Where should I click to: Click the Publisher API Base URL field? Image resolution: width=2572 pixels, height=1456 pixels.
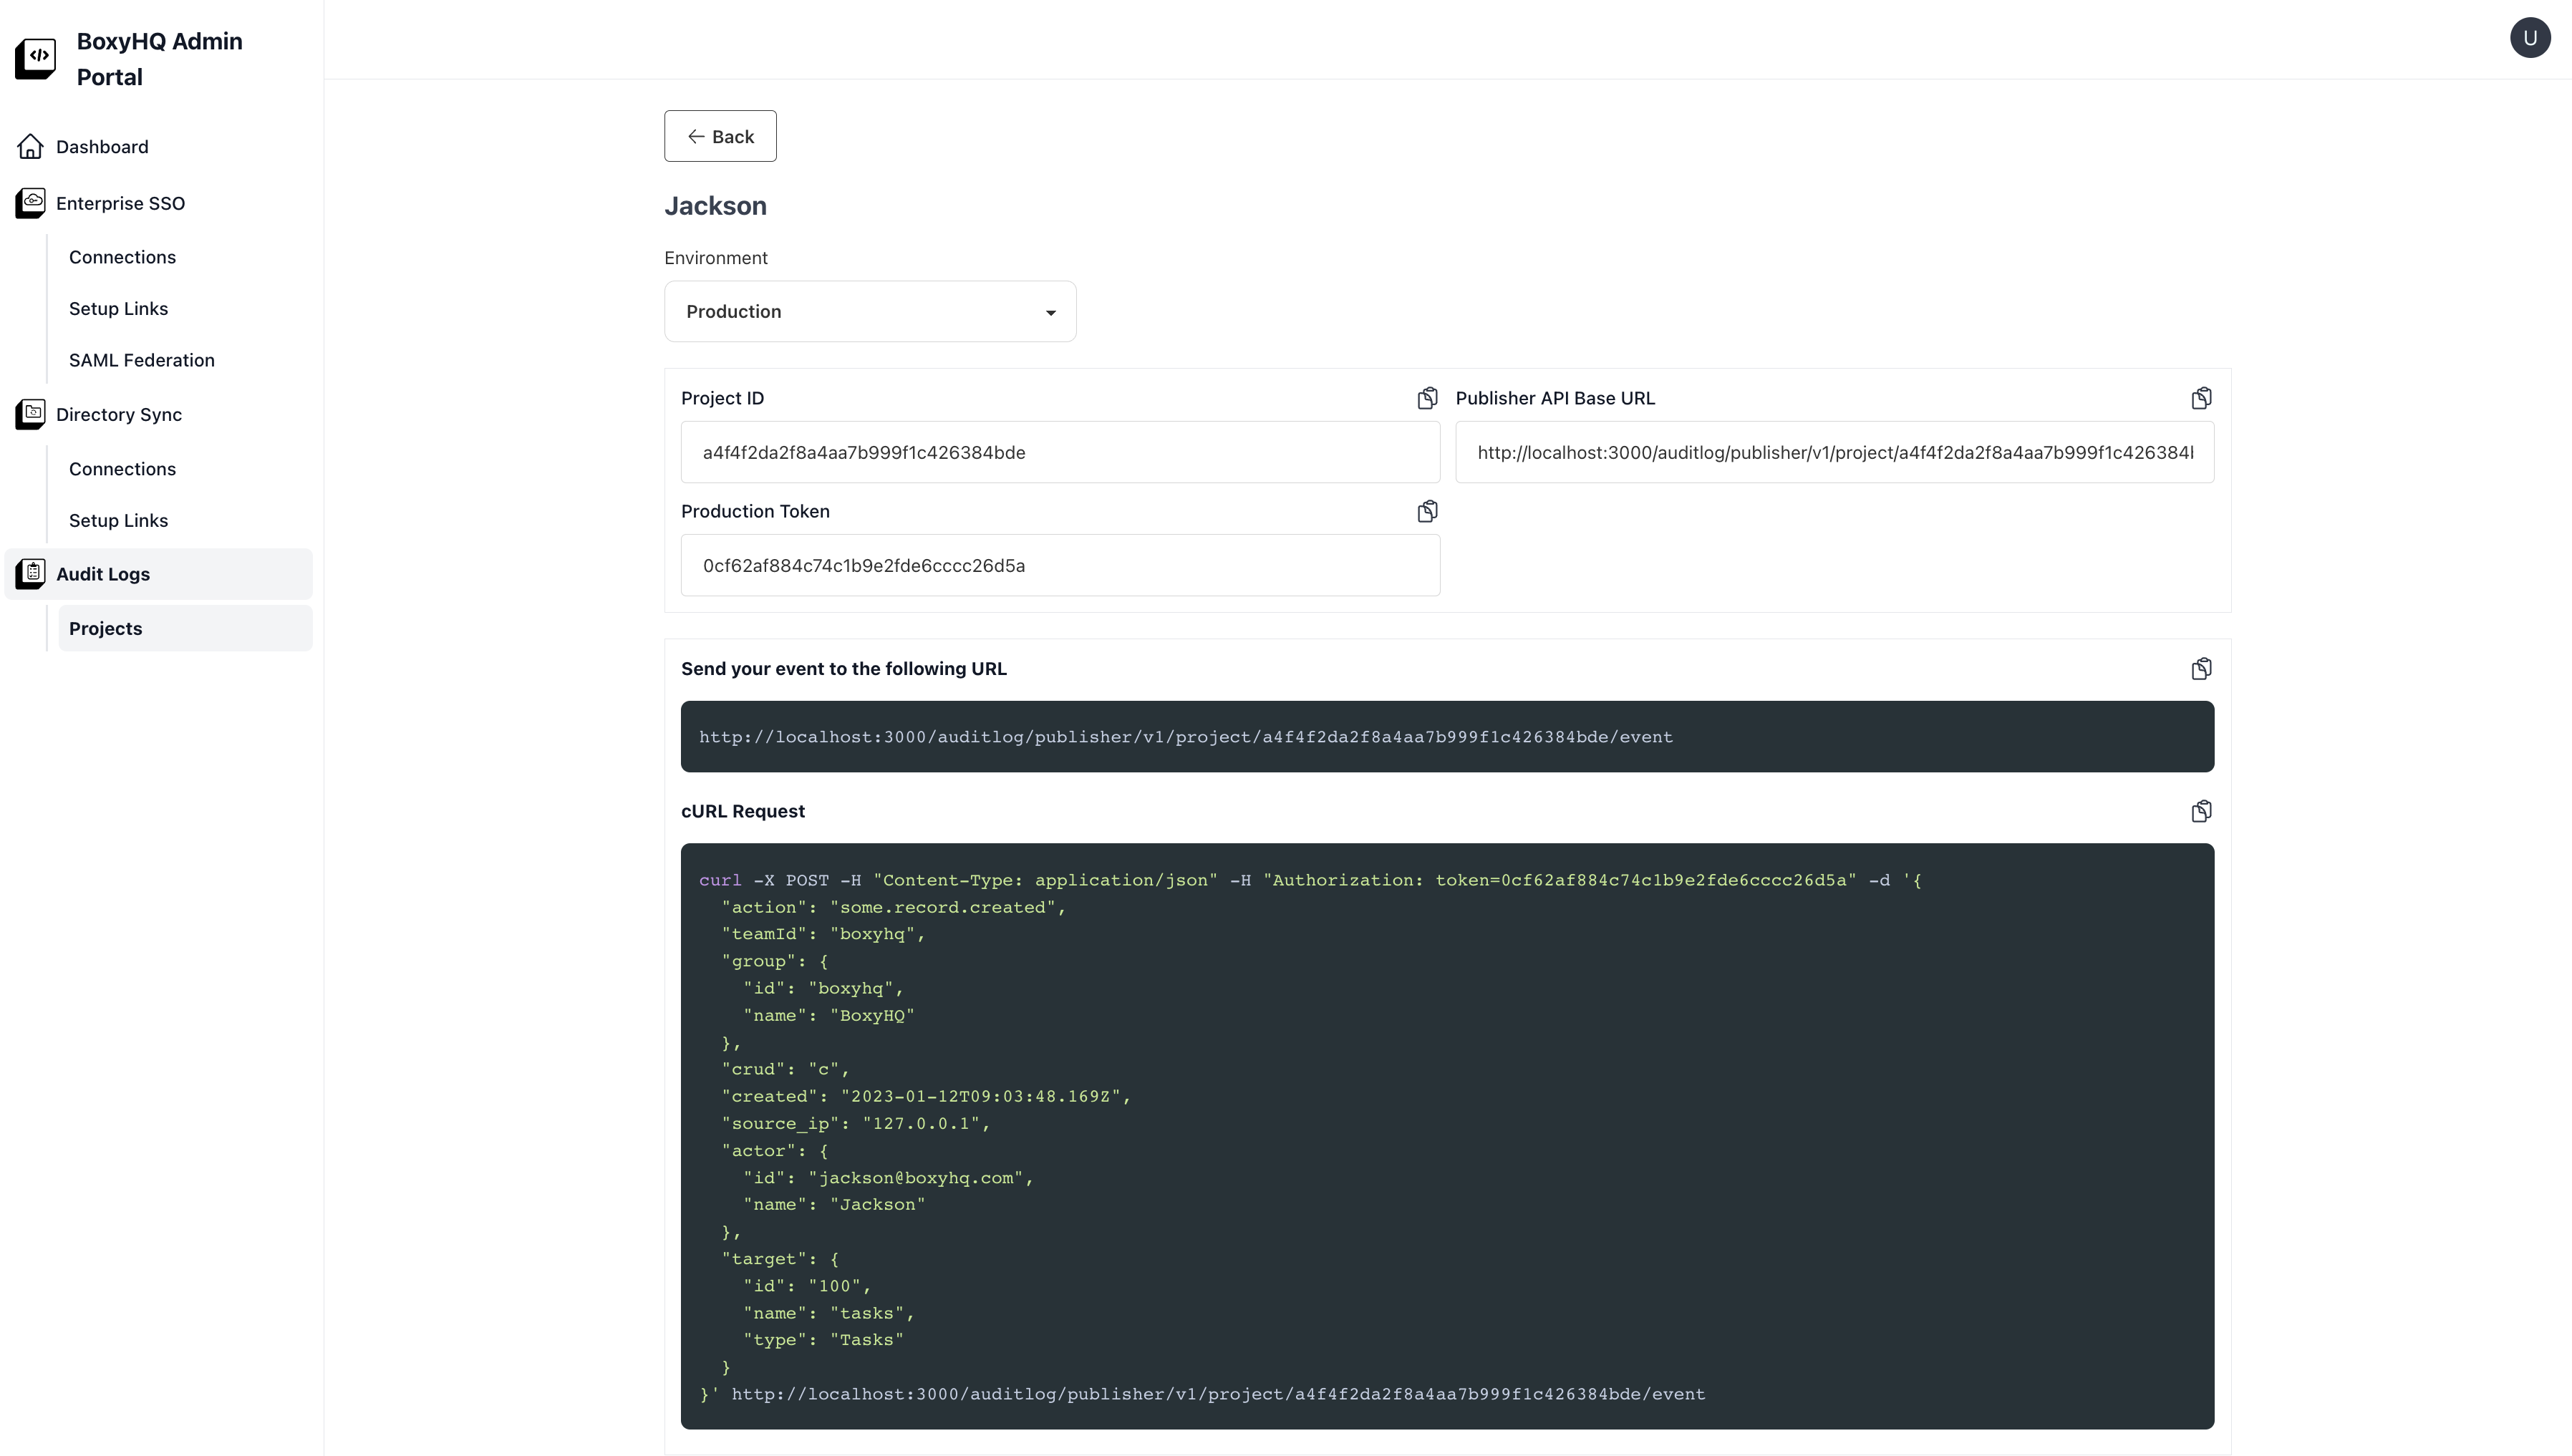point(1834,452)
